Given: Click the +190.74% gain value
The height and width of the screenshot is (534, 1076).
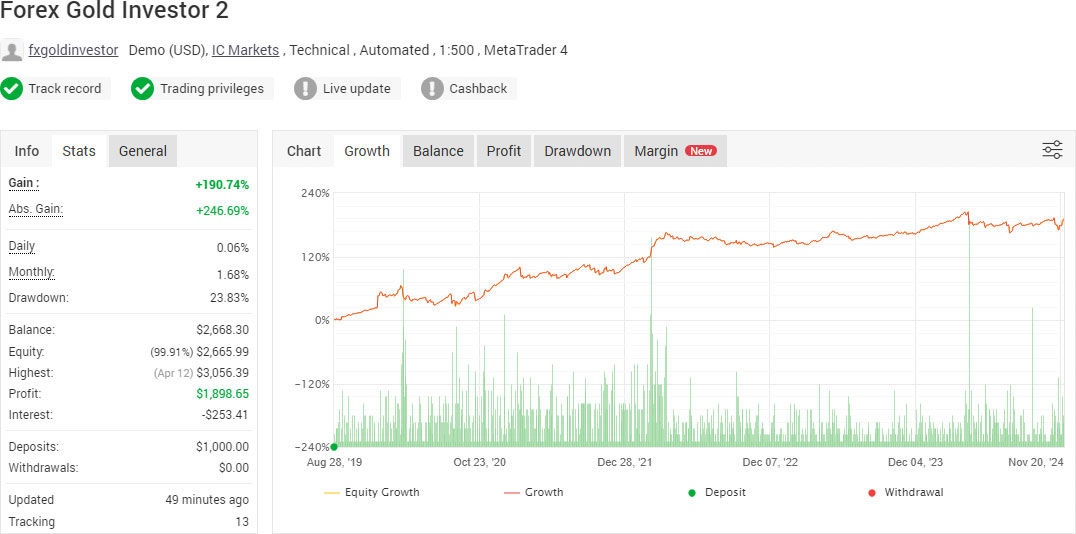Looking at the screenshot, I should coord(222,185).
